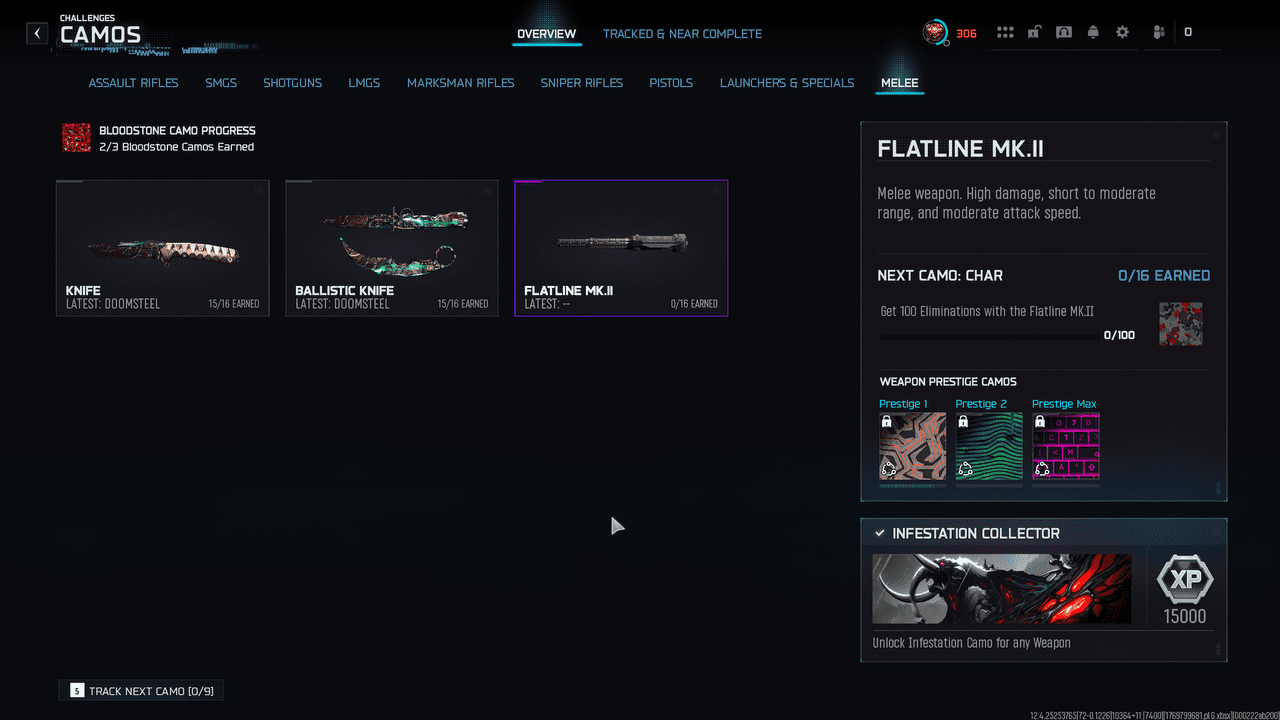Switch to Tracked & Near Complete tab
Image resolution: width=1280 pixels, height=720 pixels.
point(682,34)
